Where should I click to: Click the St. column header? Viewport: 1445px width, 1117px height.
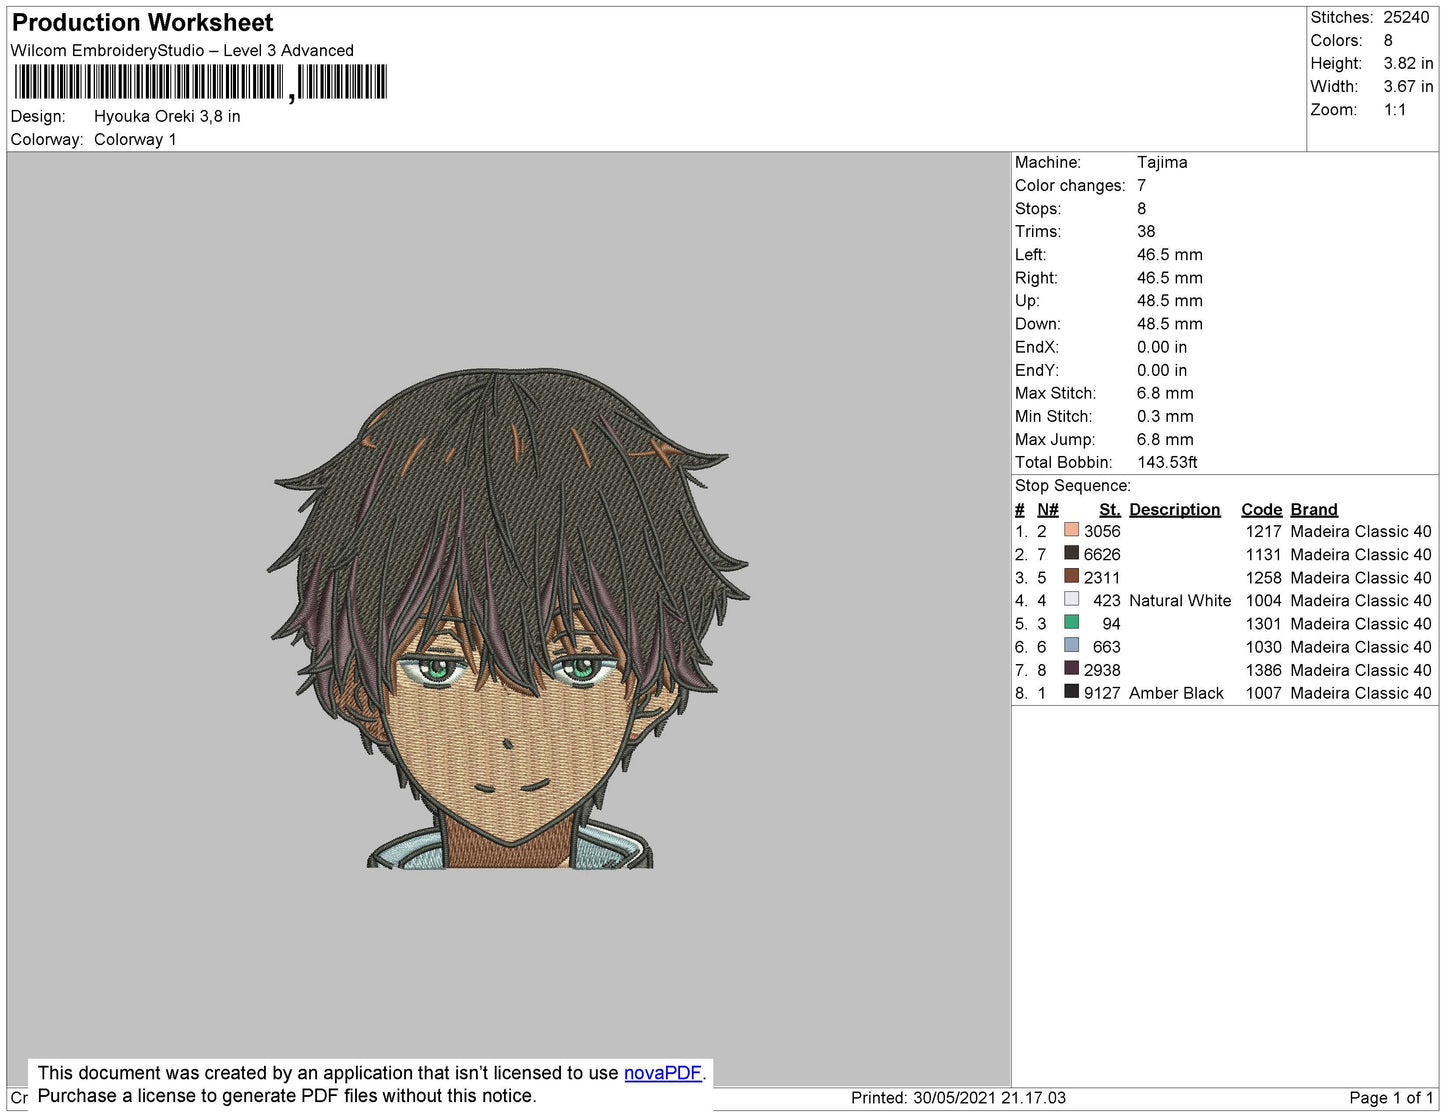tap(1109, 509)
